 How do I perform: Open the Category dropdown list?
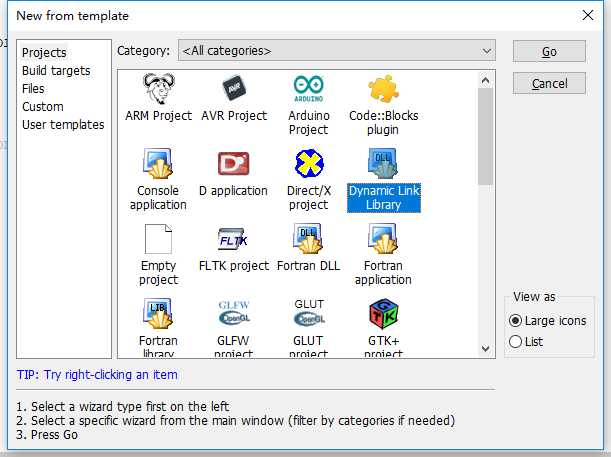pyautogui.click(x=337, y=51)
